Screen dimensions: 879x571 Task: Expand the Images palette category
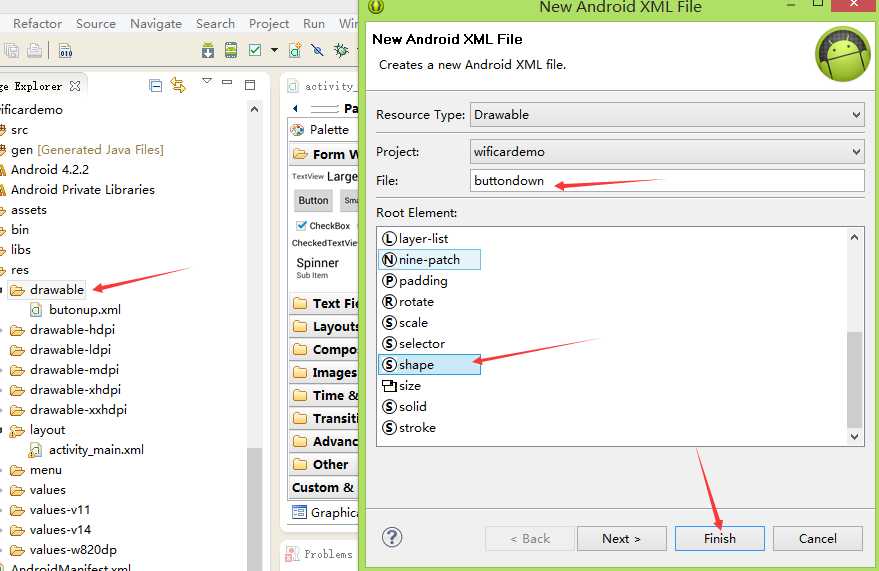click(x=325, y=373)
